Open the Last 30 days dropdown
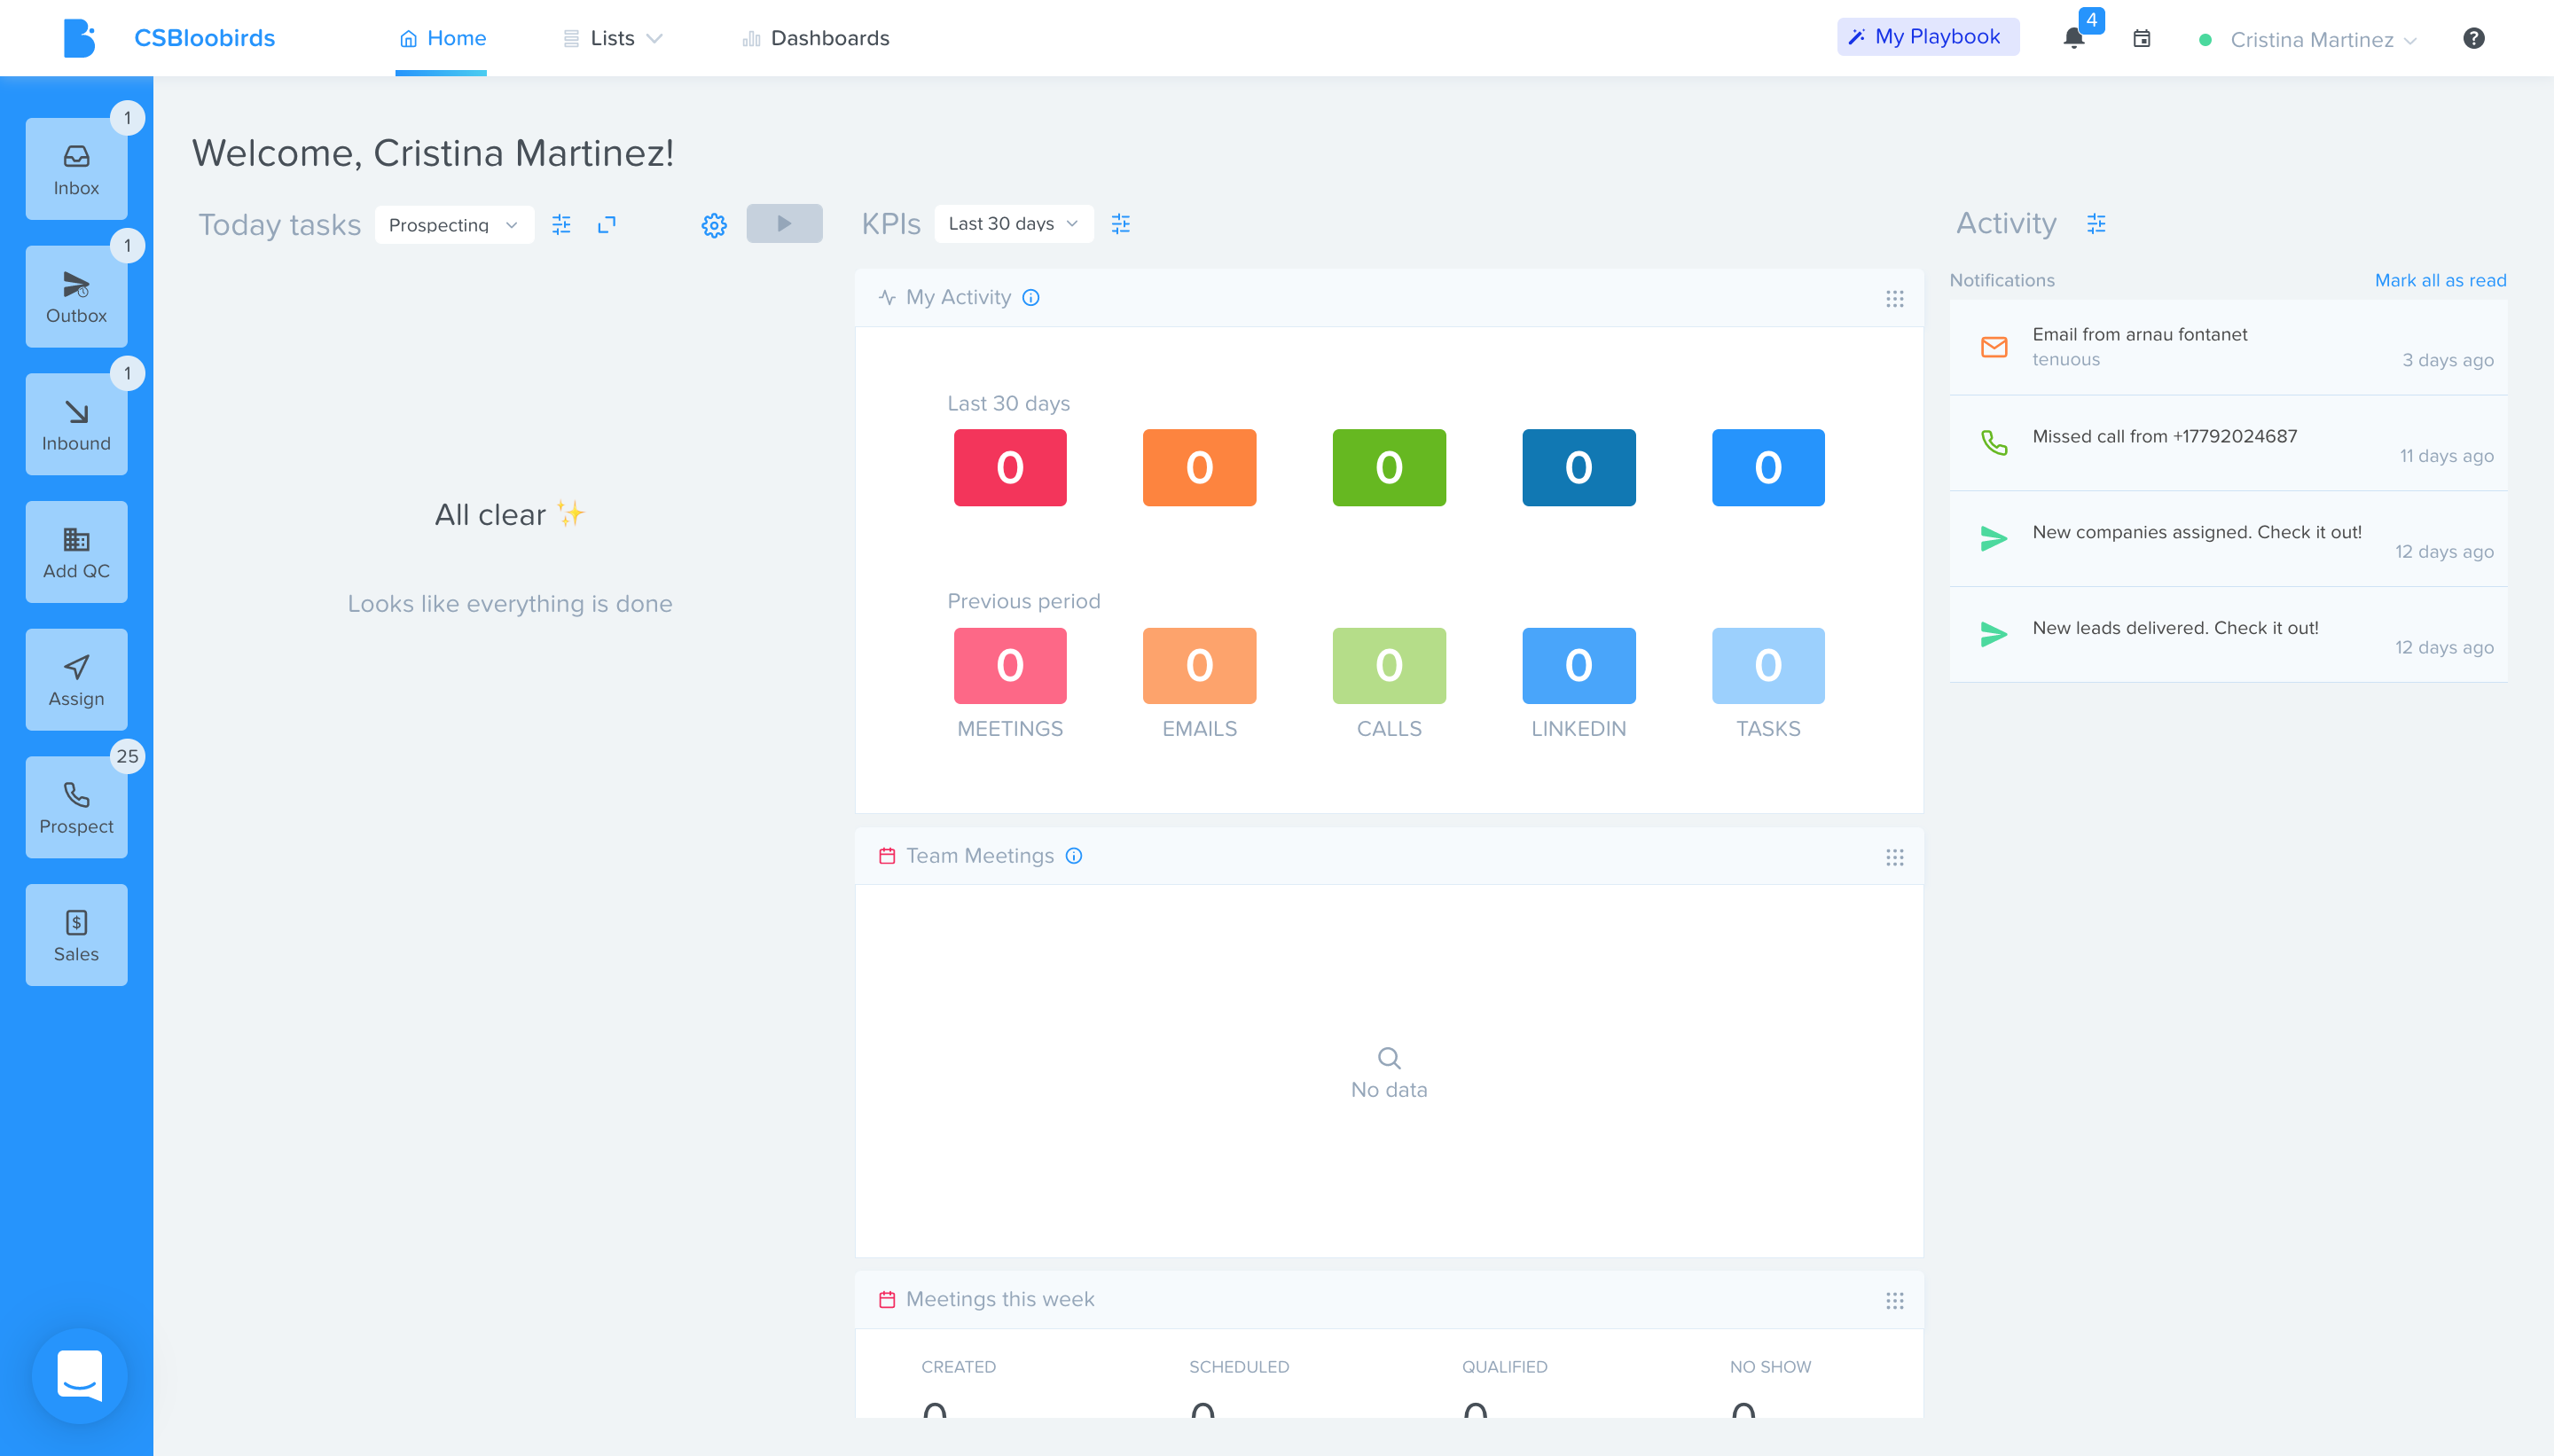The width and height of the screenshot is (2554, 1456). point(1013,224)
